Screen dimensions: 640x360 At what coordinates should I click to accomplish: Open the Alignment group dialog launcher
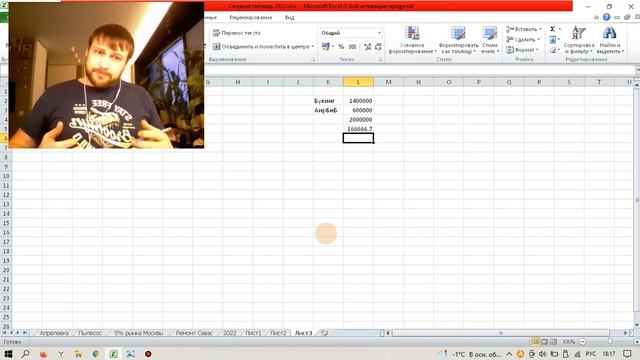click(x=313, y=60)
